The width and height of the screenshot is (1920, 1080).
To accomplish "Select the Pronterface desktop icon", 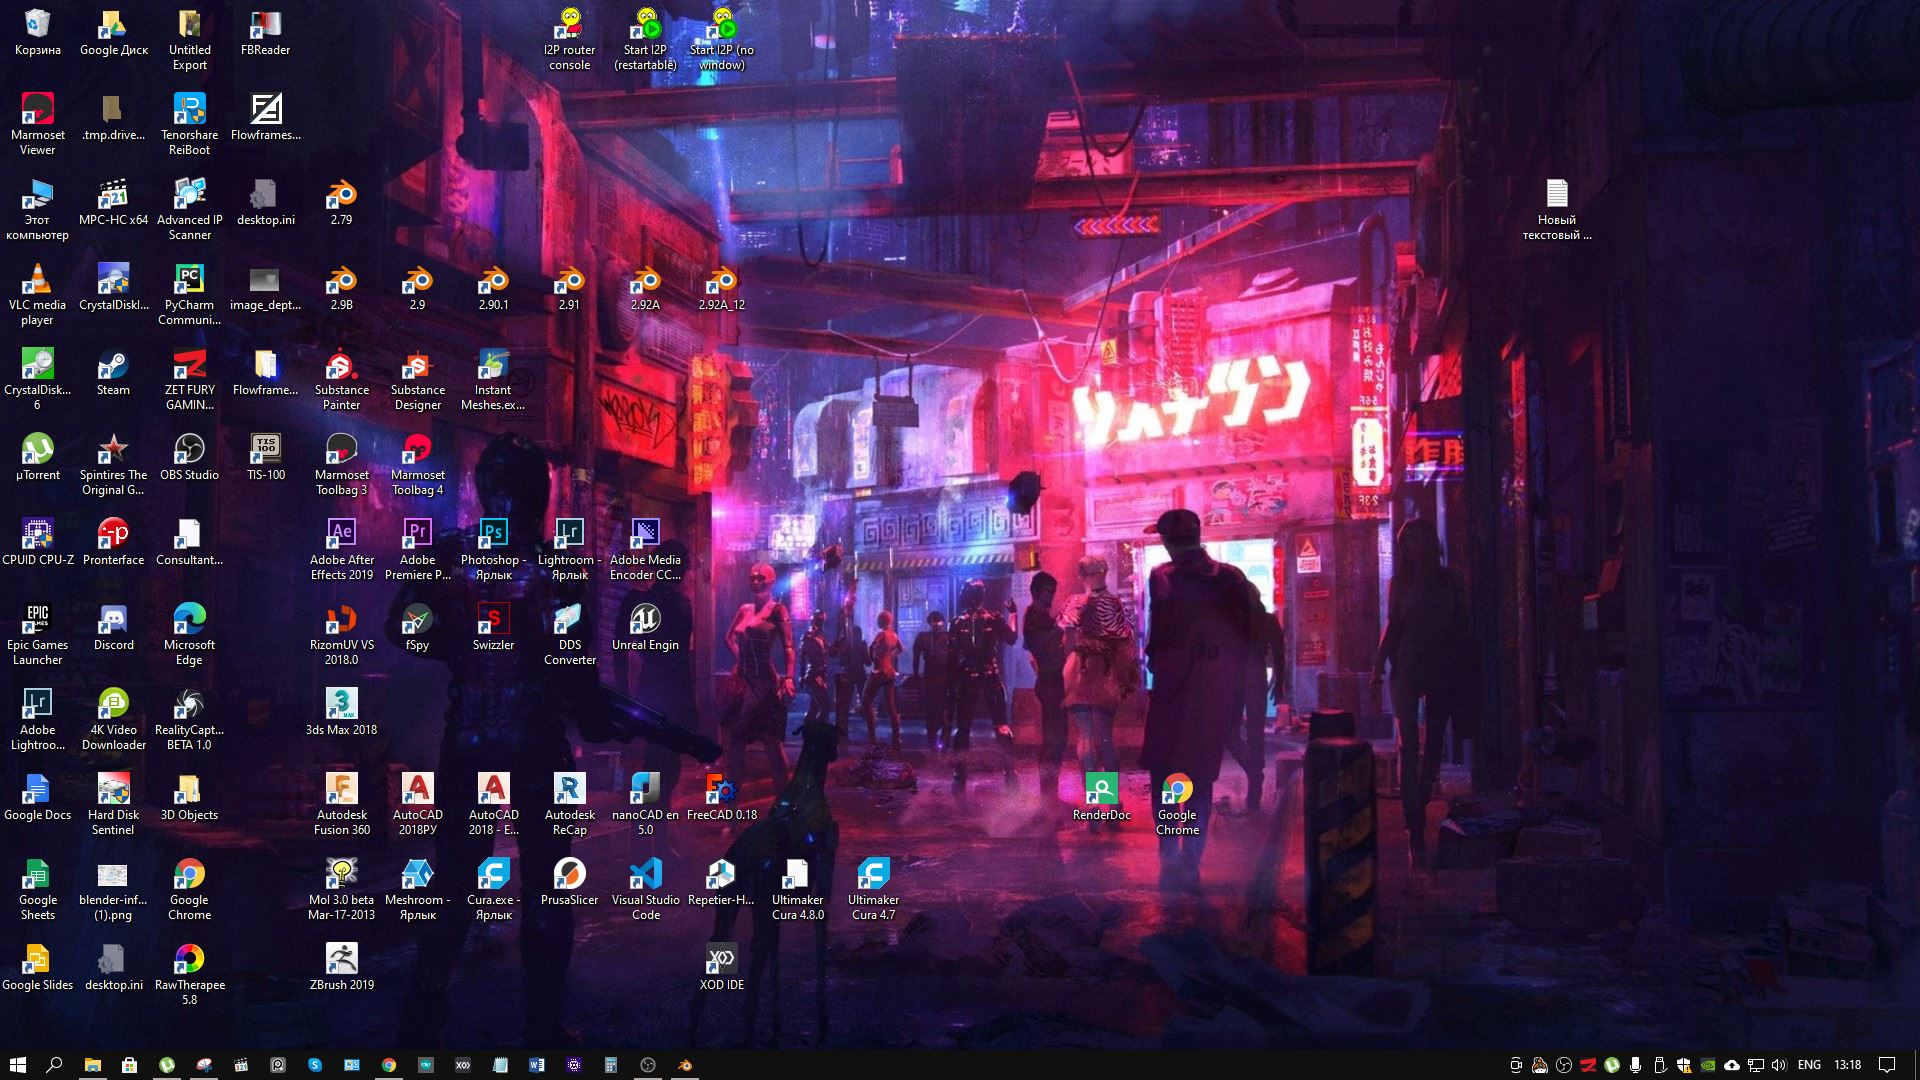I will click(x=113, y=542).
